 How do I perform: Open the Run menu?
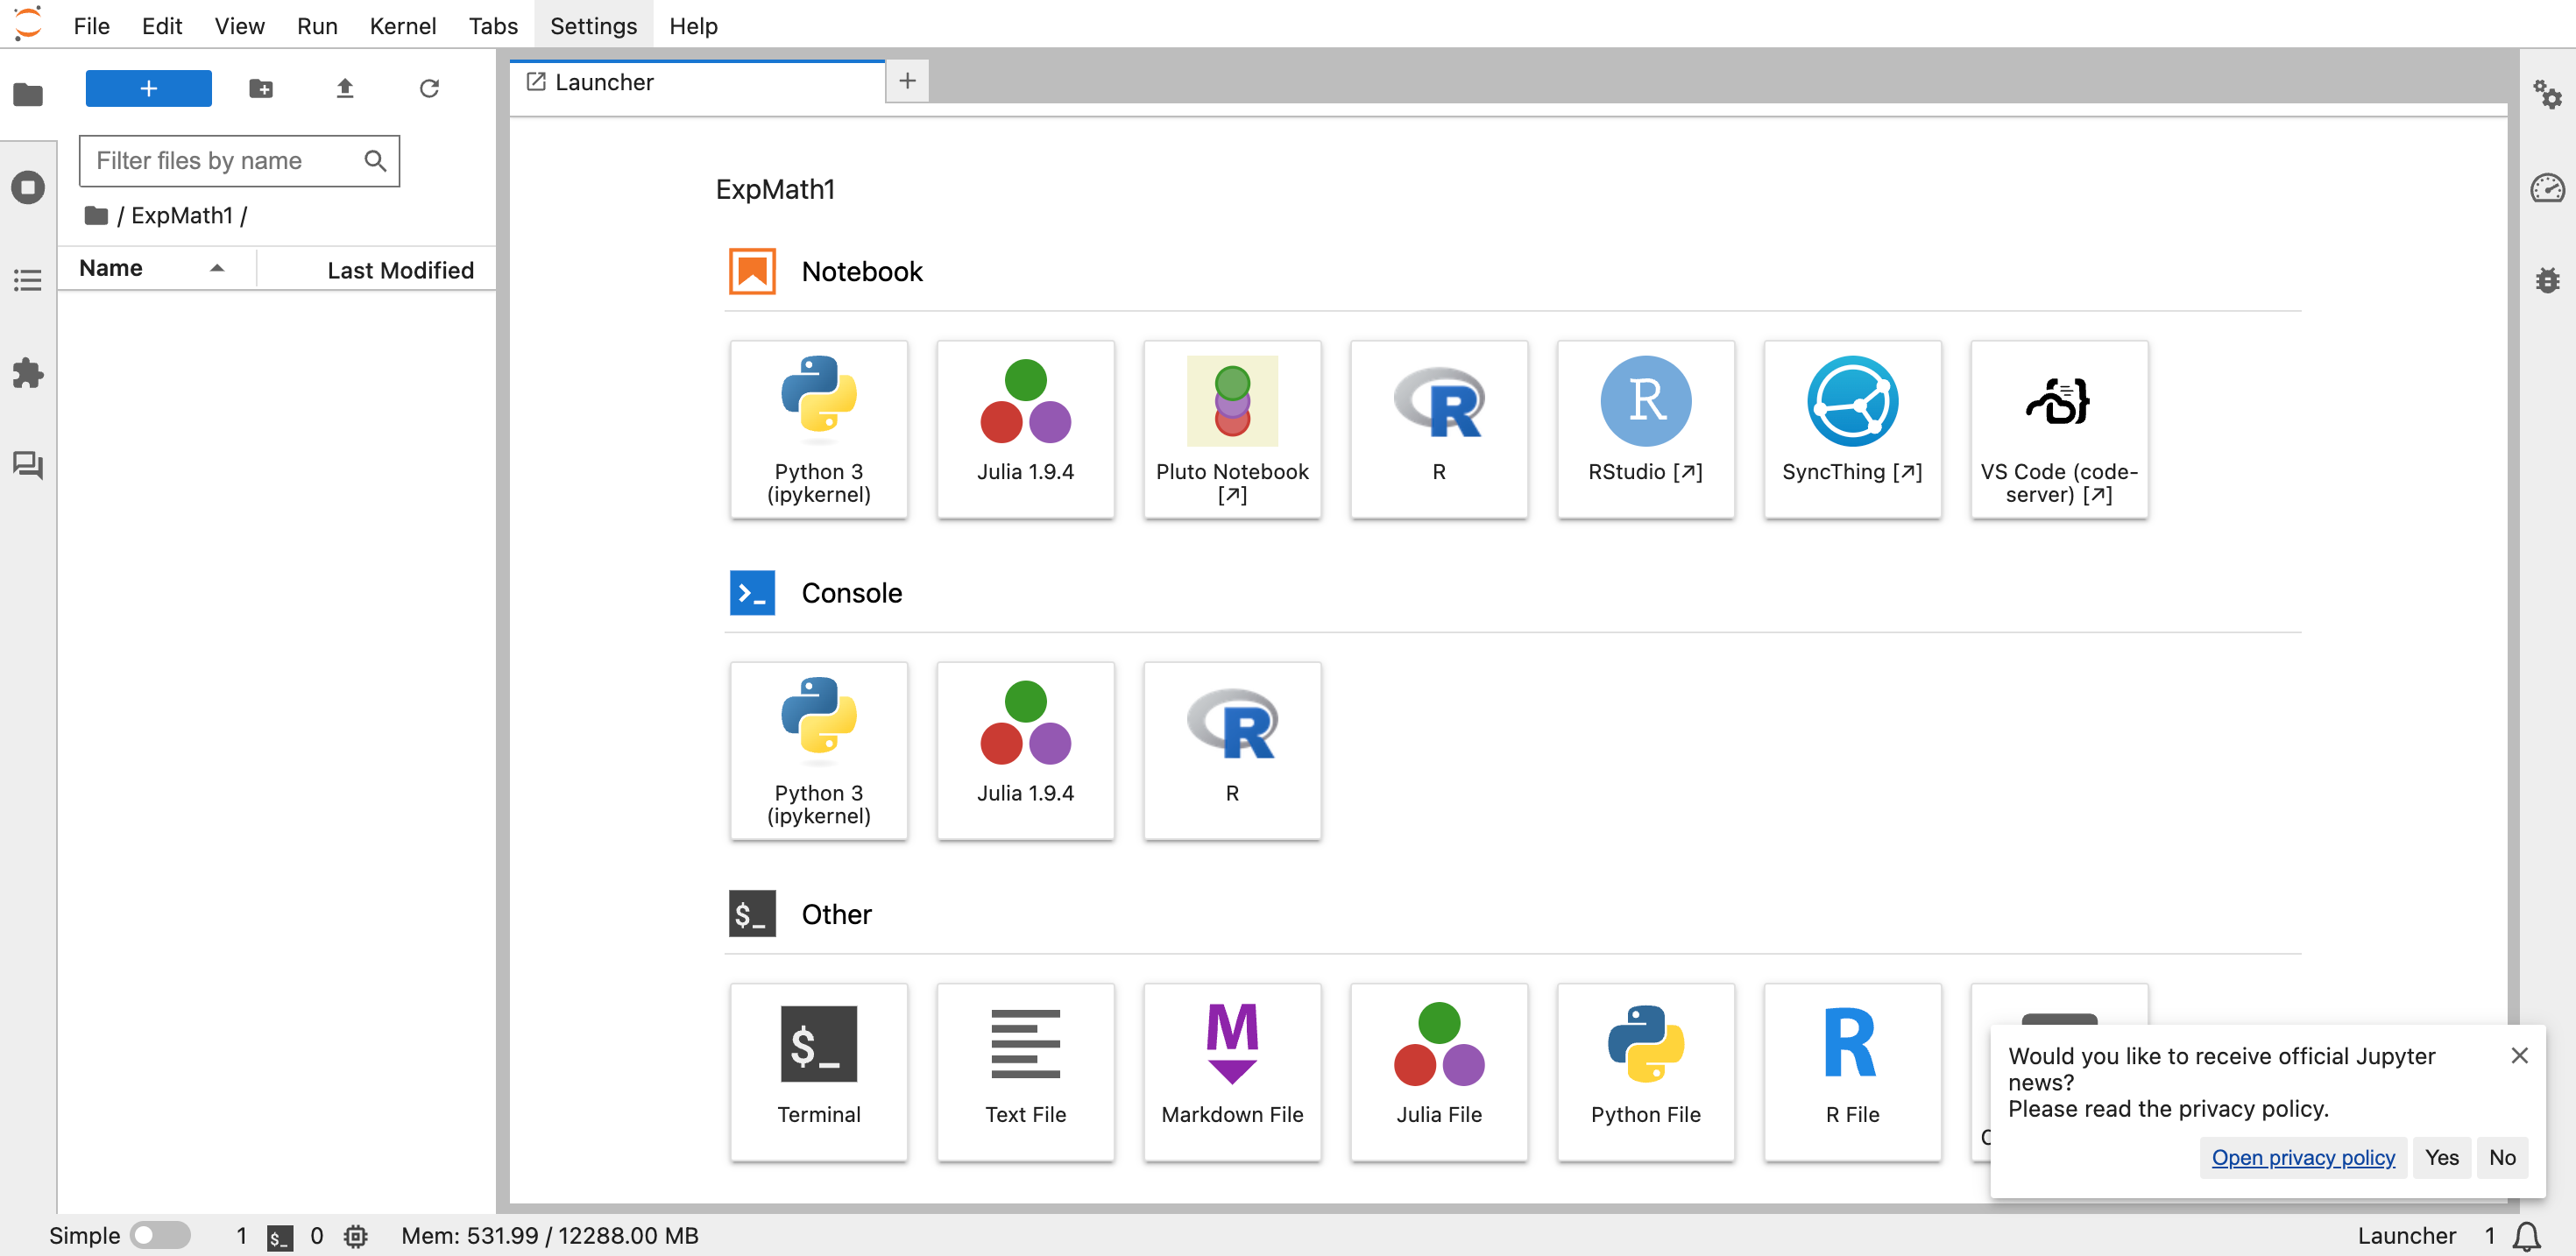click(317, 26)
